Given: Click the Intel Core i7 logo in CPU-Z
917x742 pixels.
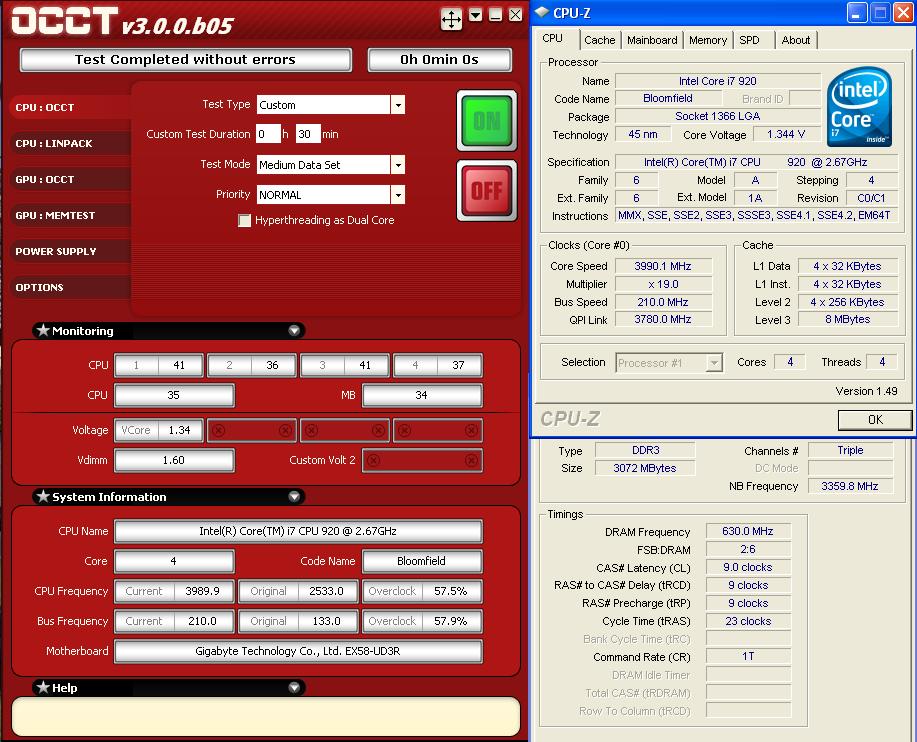Looking at the screenshot, I should (859, 107).
